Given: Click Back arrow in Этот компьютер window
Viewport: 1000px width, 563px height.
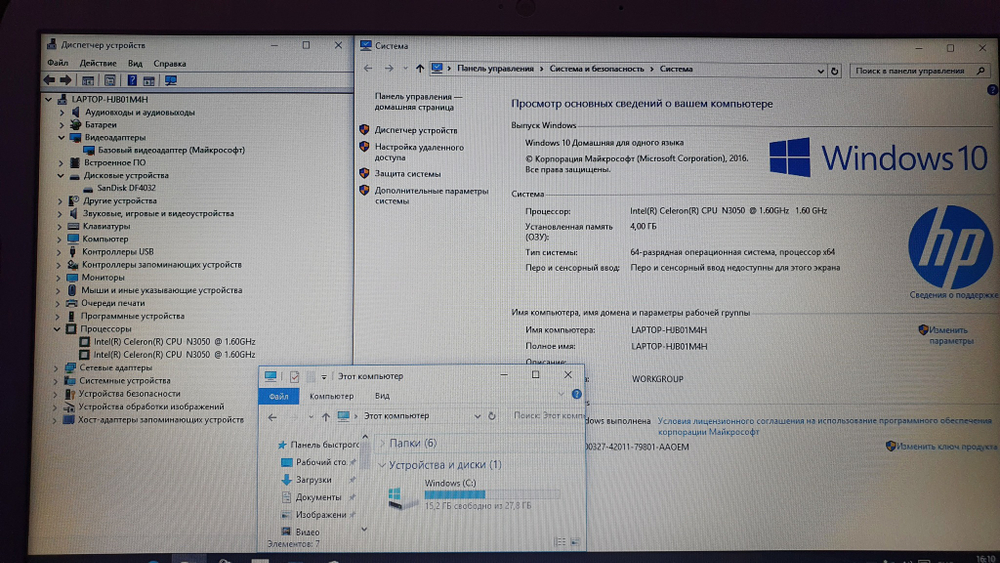Looking at the screenshot, I should pos(272,417).
